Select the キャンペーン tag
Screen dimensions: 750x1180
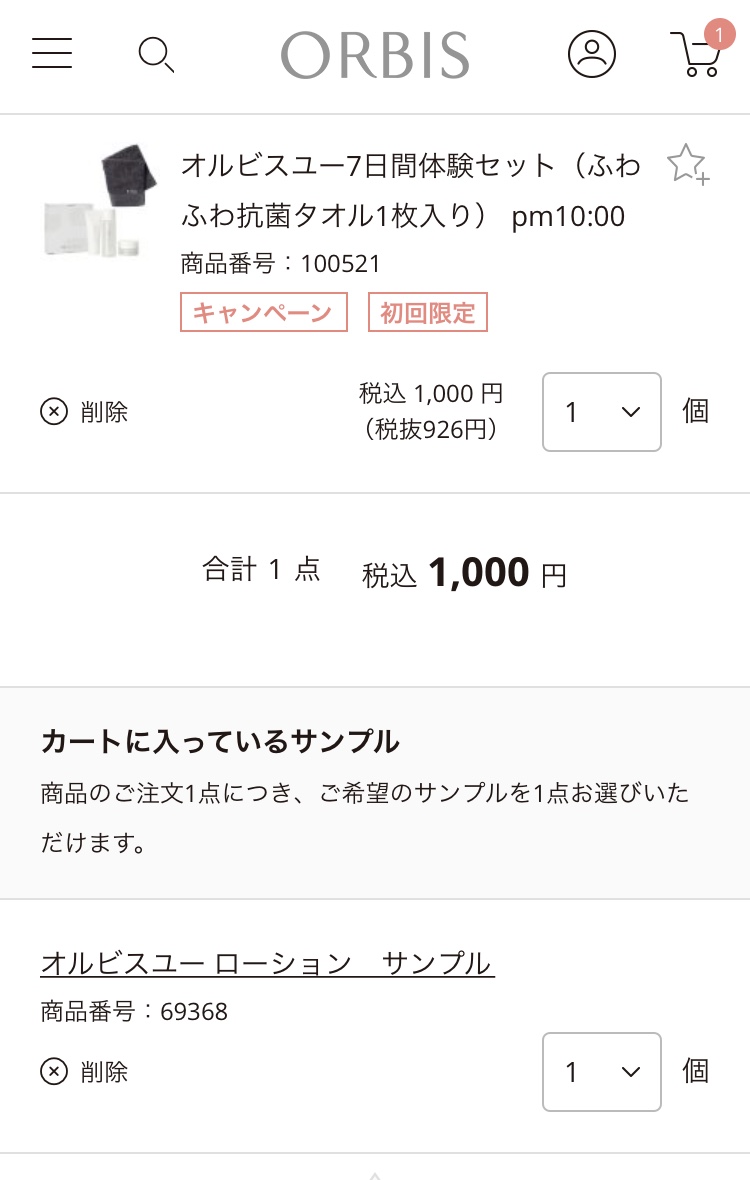[x=263, y=313]
